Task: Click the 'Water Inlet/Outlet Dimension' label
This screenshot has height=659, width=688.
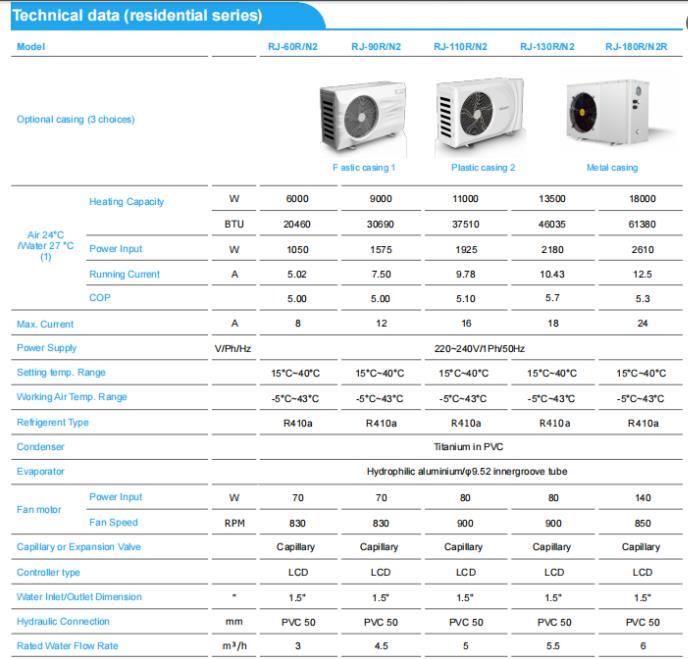Action: pos(79,597)
